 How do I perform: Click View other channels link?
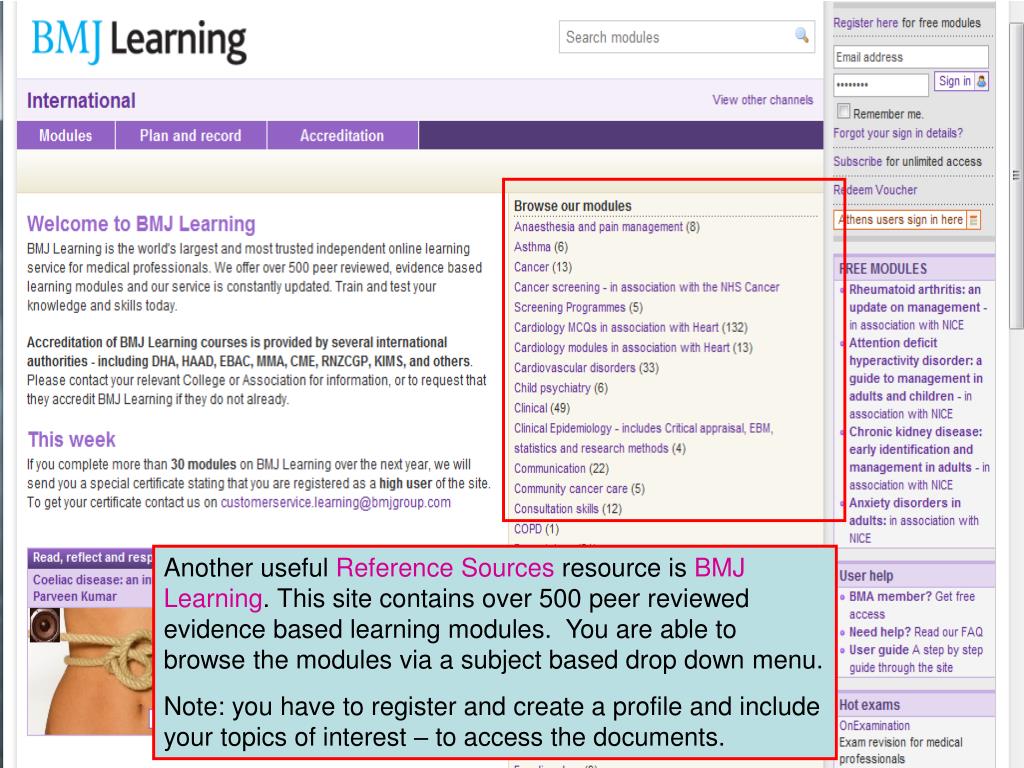[762, 100]
